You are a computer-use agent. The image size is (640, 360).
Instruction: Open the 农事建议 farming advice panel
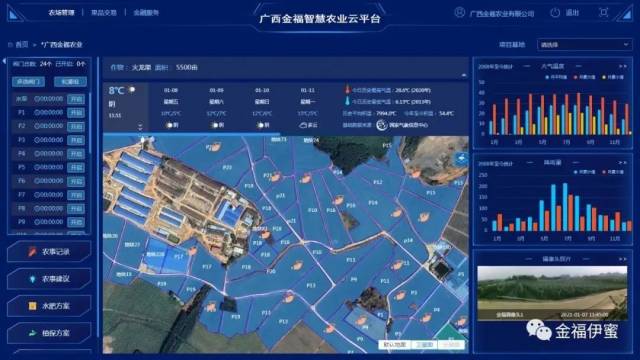[49, 279]
